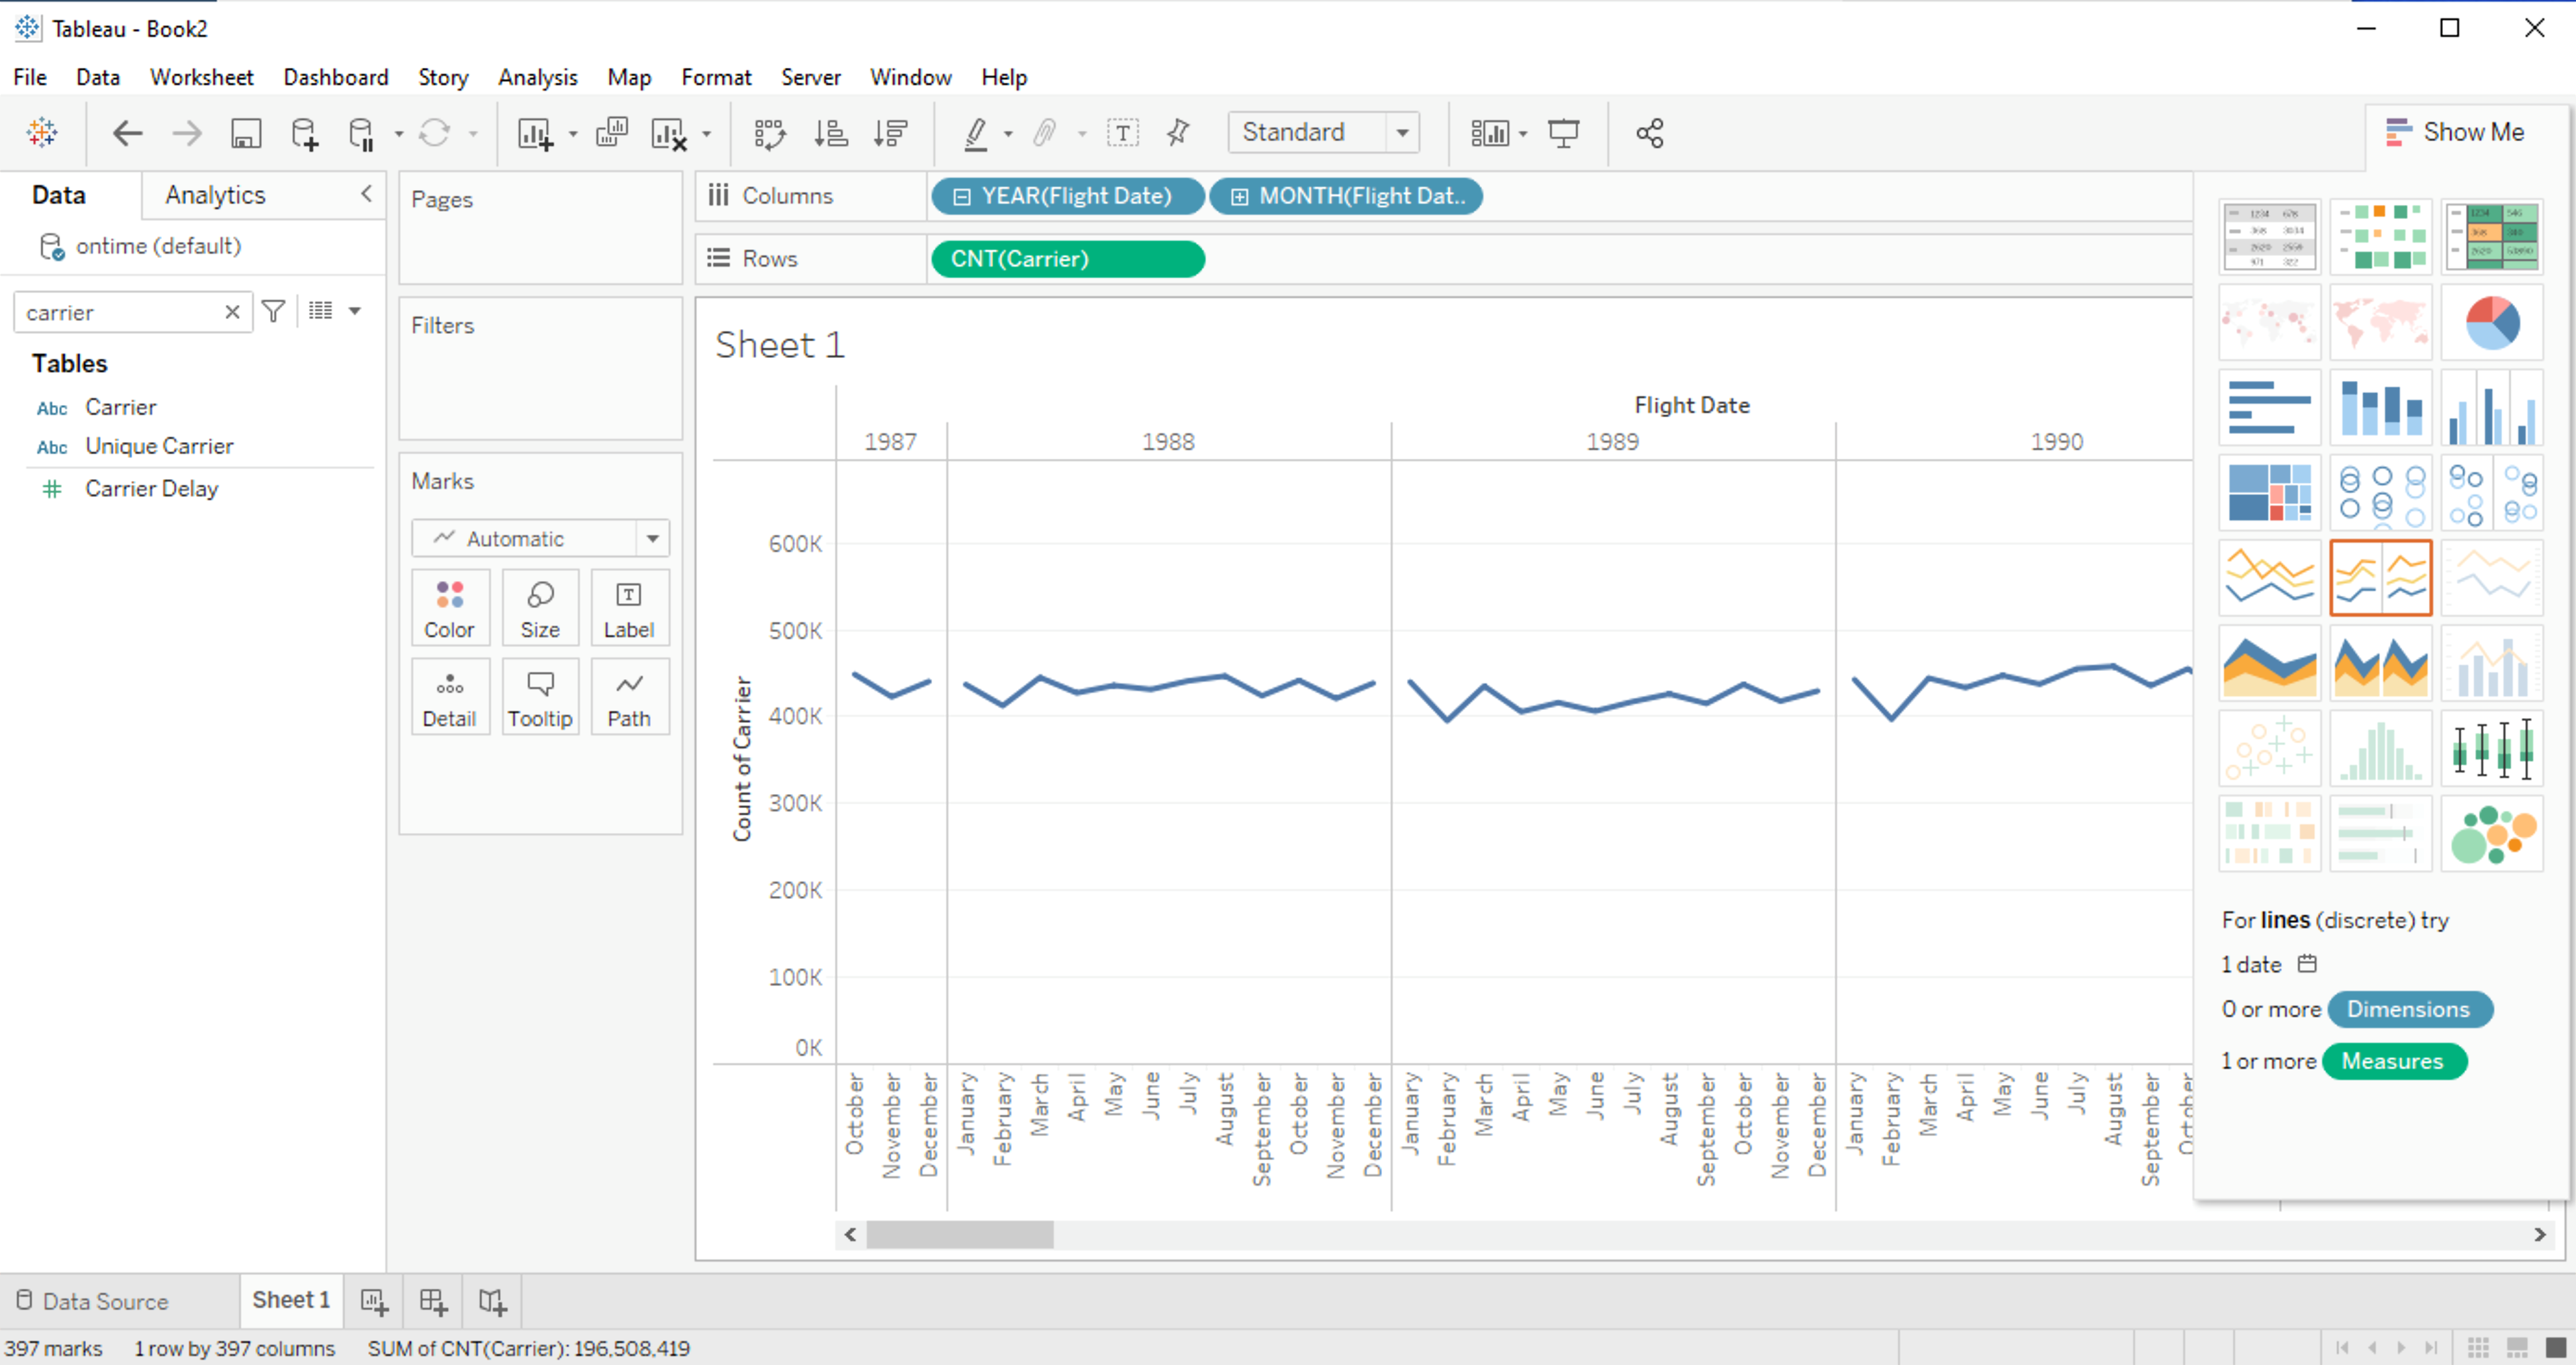Expand the MONTH(Flight Date) pill
Image resolution: width=2576 pixels, height=1365 pixels.
[1239, 197]
